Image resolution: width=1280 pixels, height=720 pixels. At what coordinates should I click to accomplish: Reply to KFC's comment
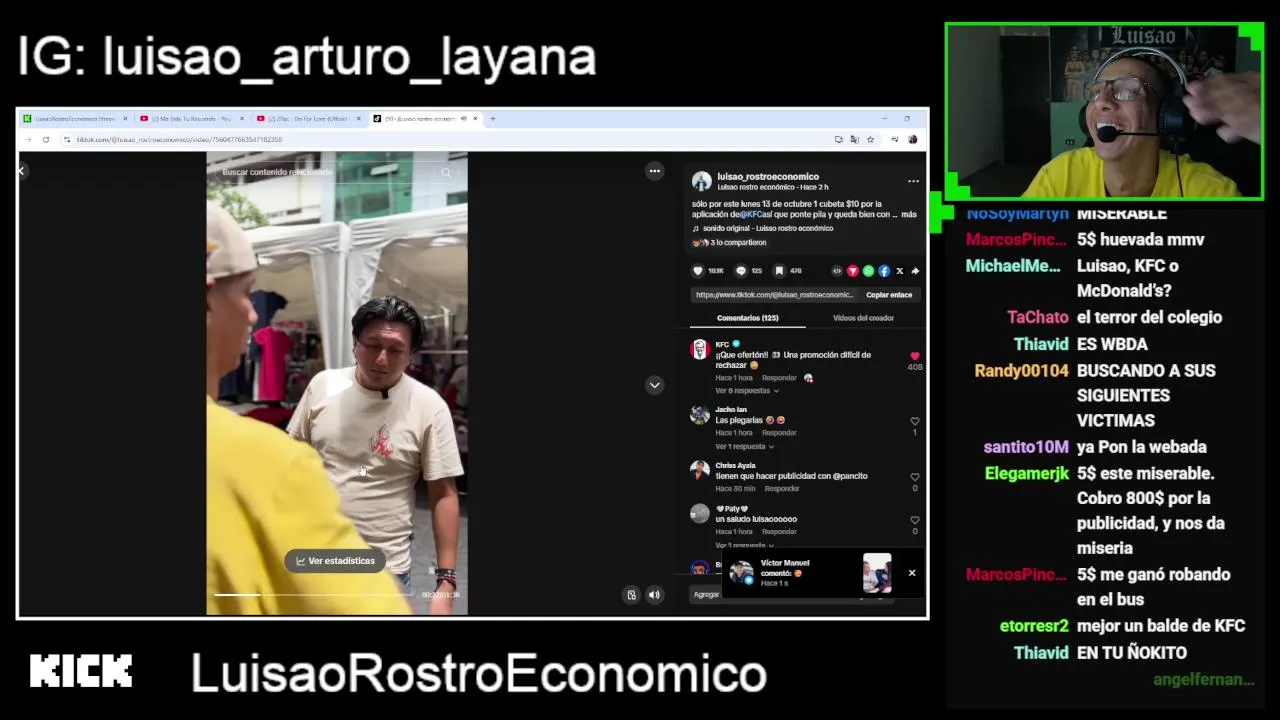coord(779,378)
